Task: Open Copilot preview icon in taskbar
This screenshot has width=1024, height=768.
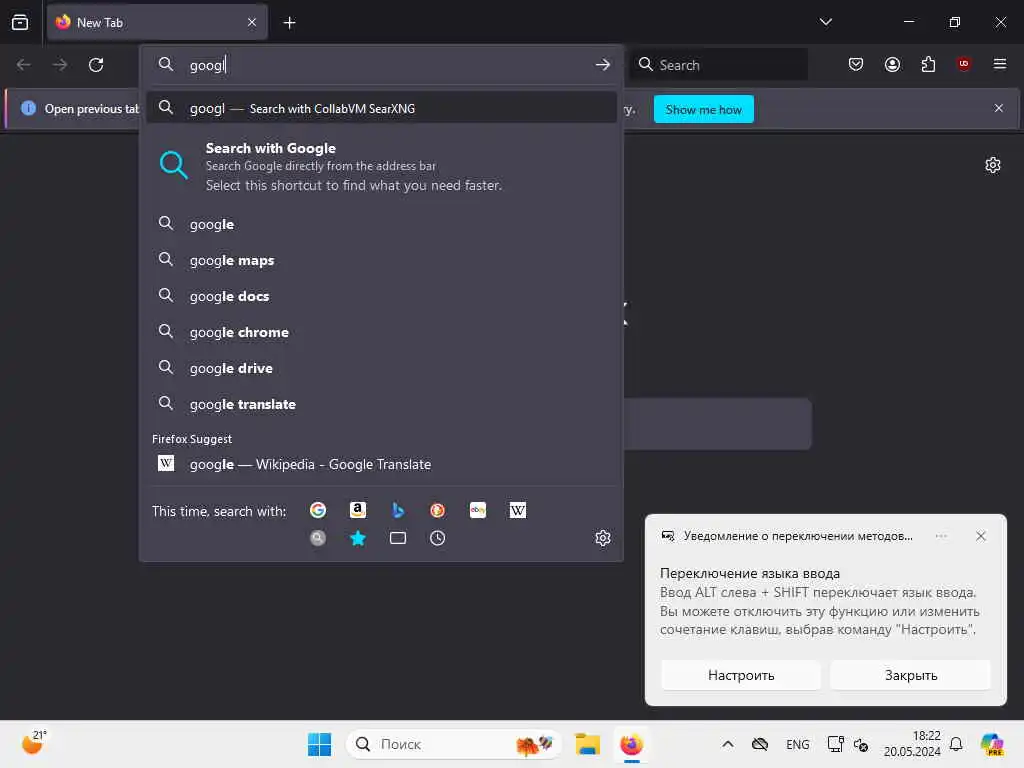Action: 992,744
